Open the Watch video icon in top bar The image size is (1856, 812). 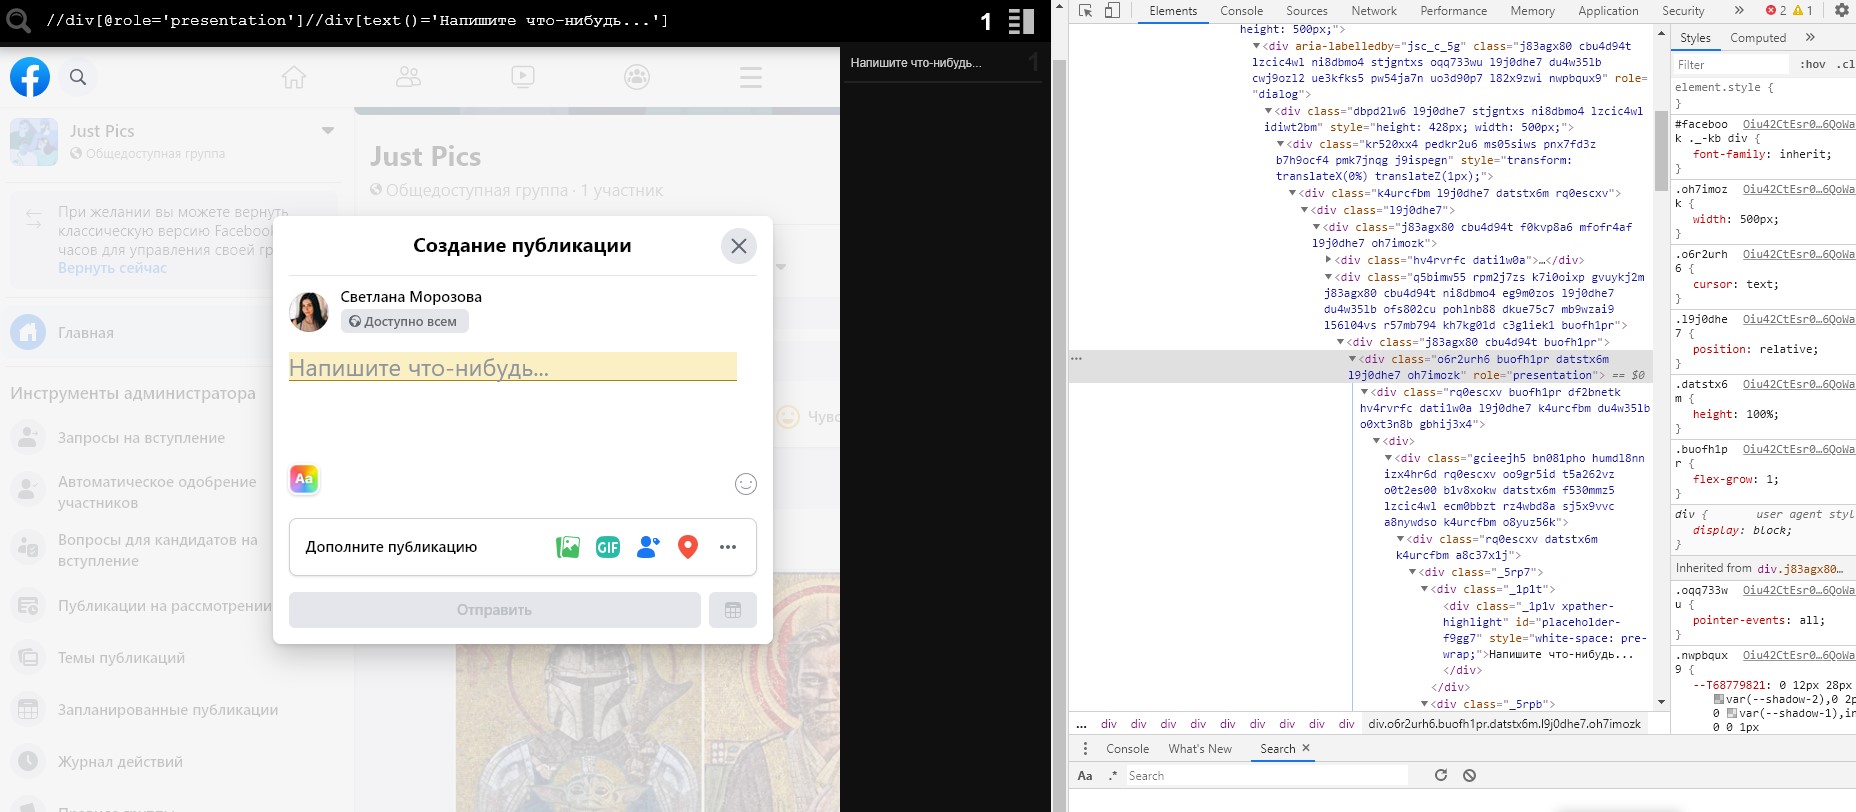point(523,77)
